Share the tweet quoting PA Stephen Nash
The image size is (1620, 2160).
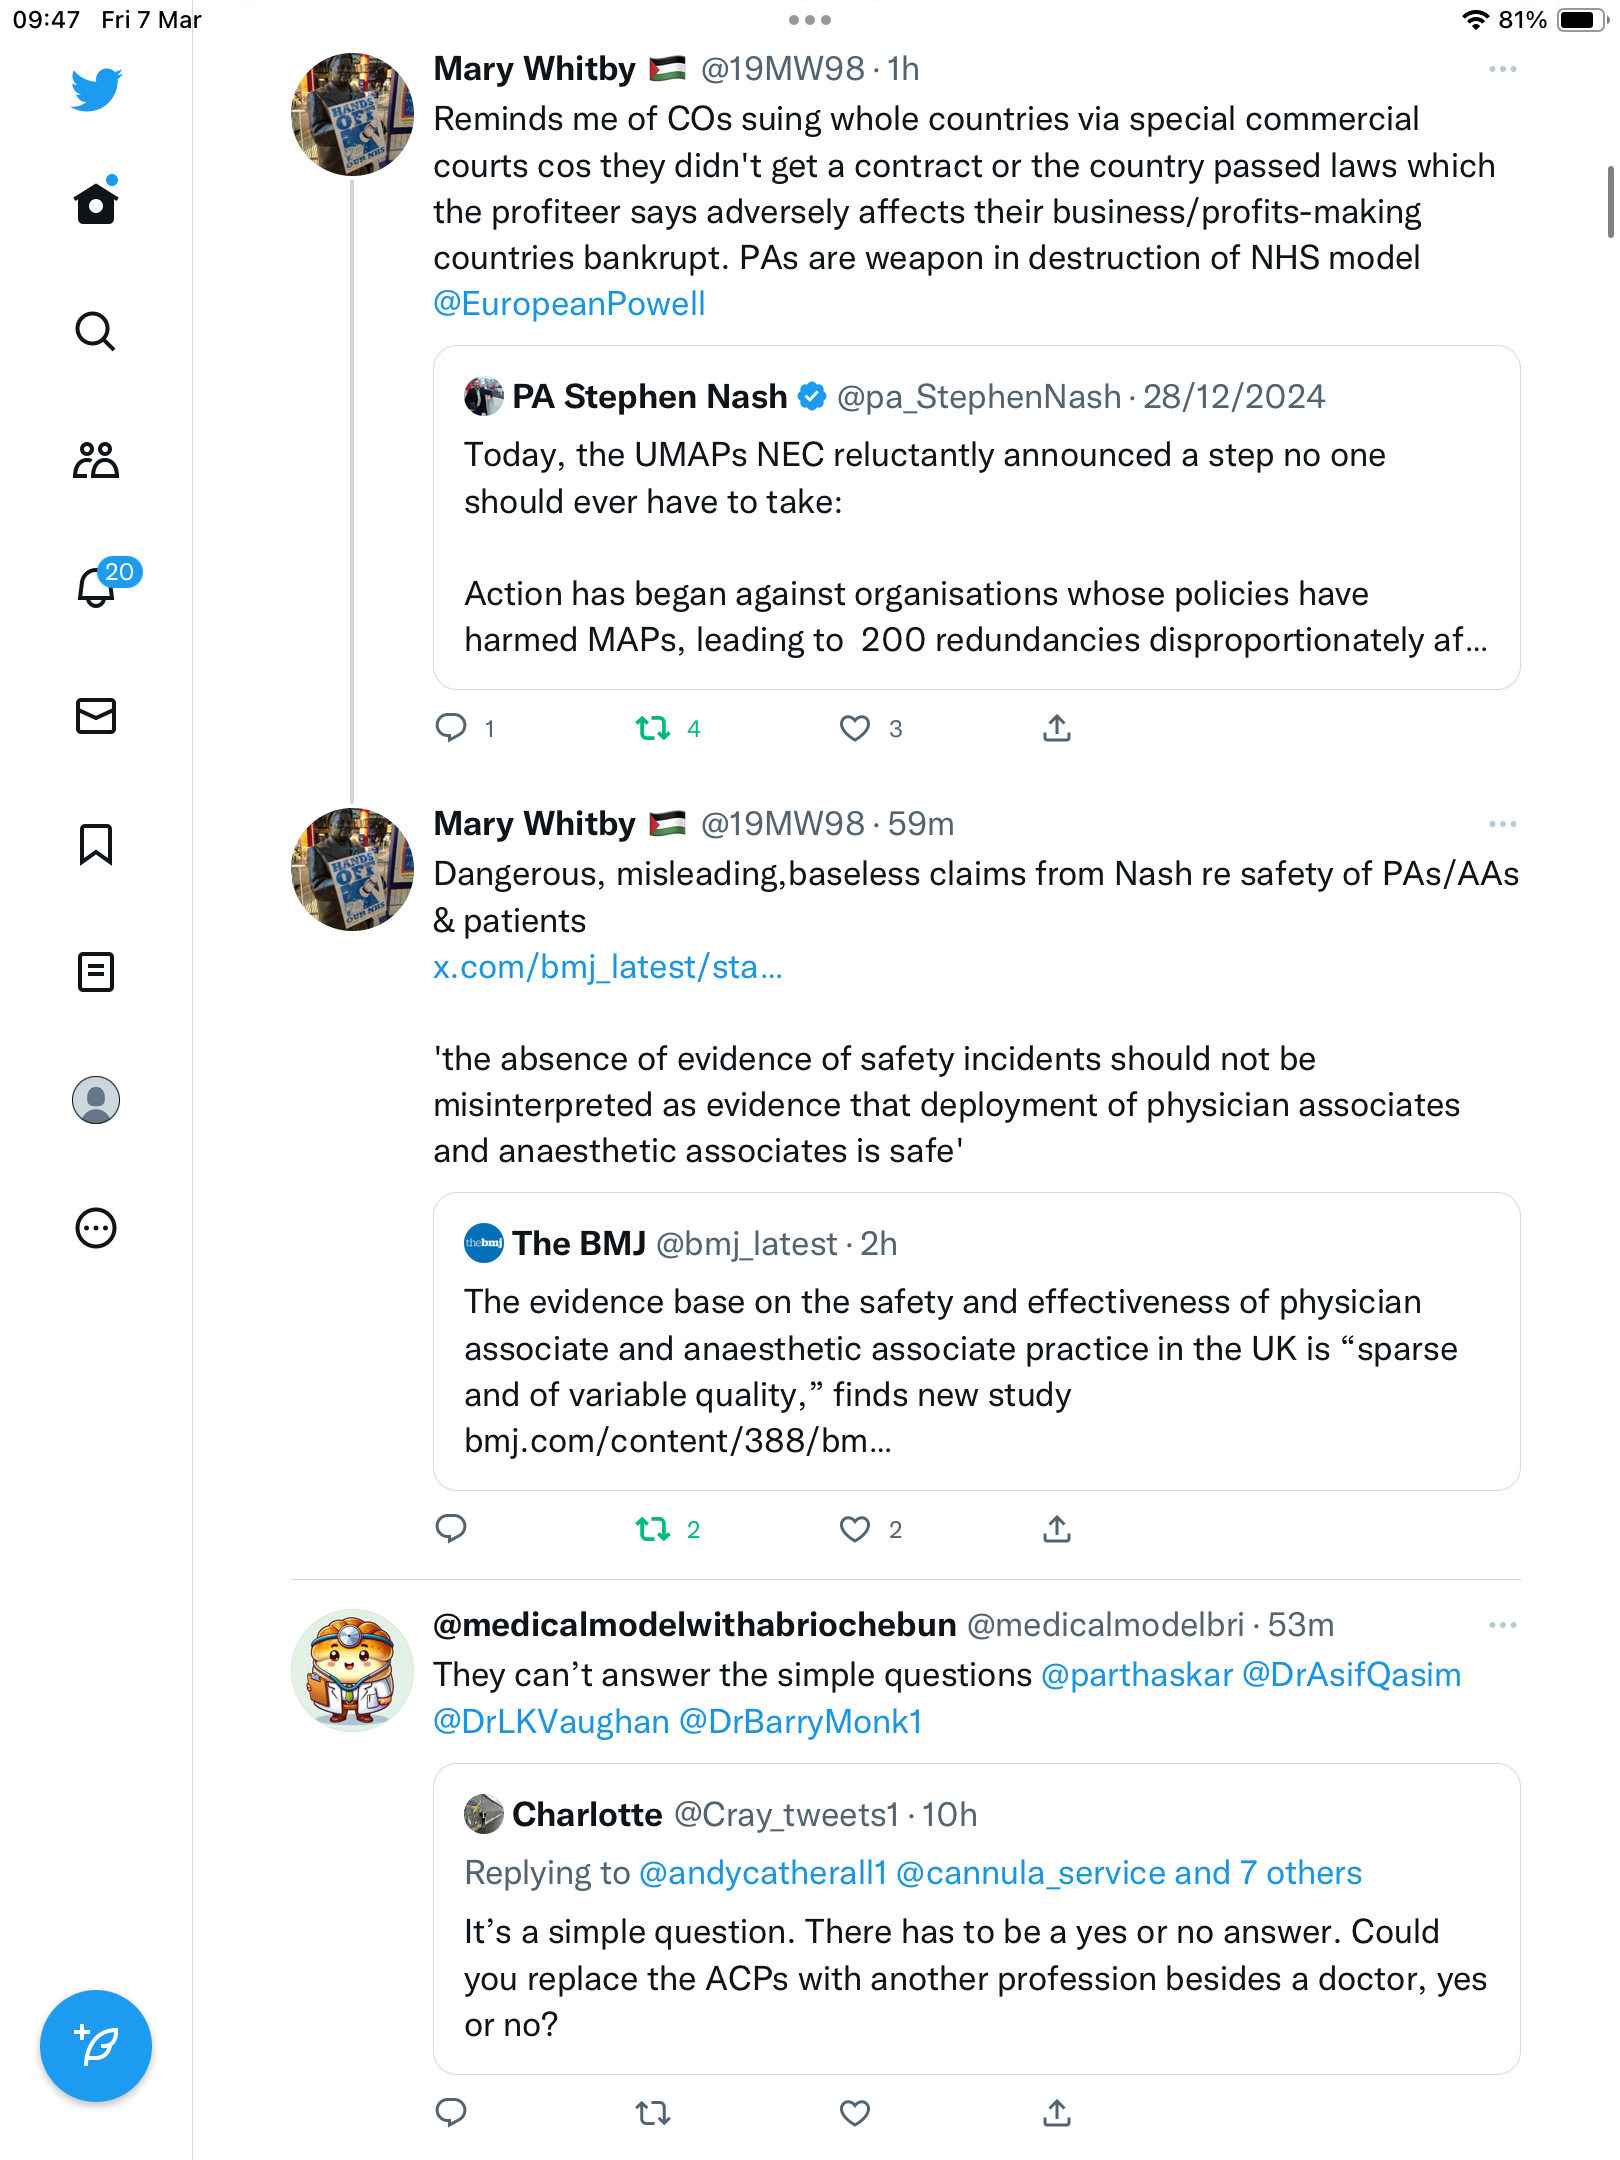point(1057,728)
